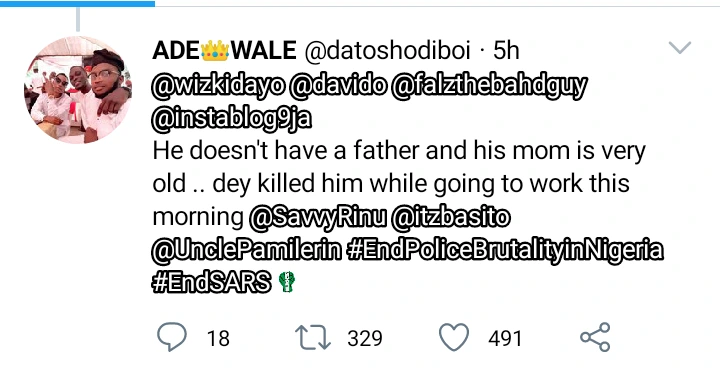Open the share icon options
Screen dimensions: 720x375
[595, 337]
